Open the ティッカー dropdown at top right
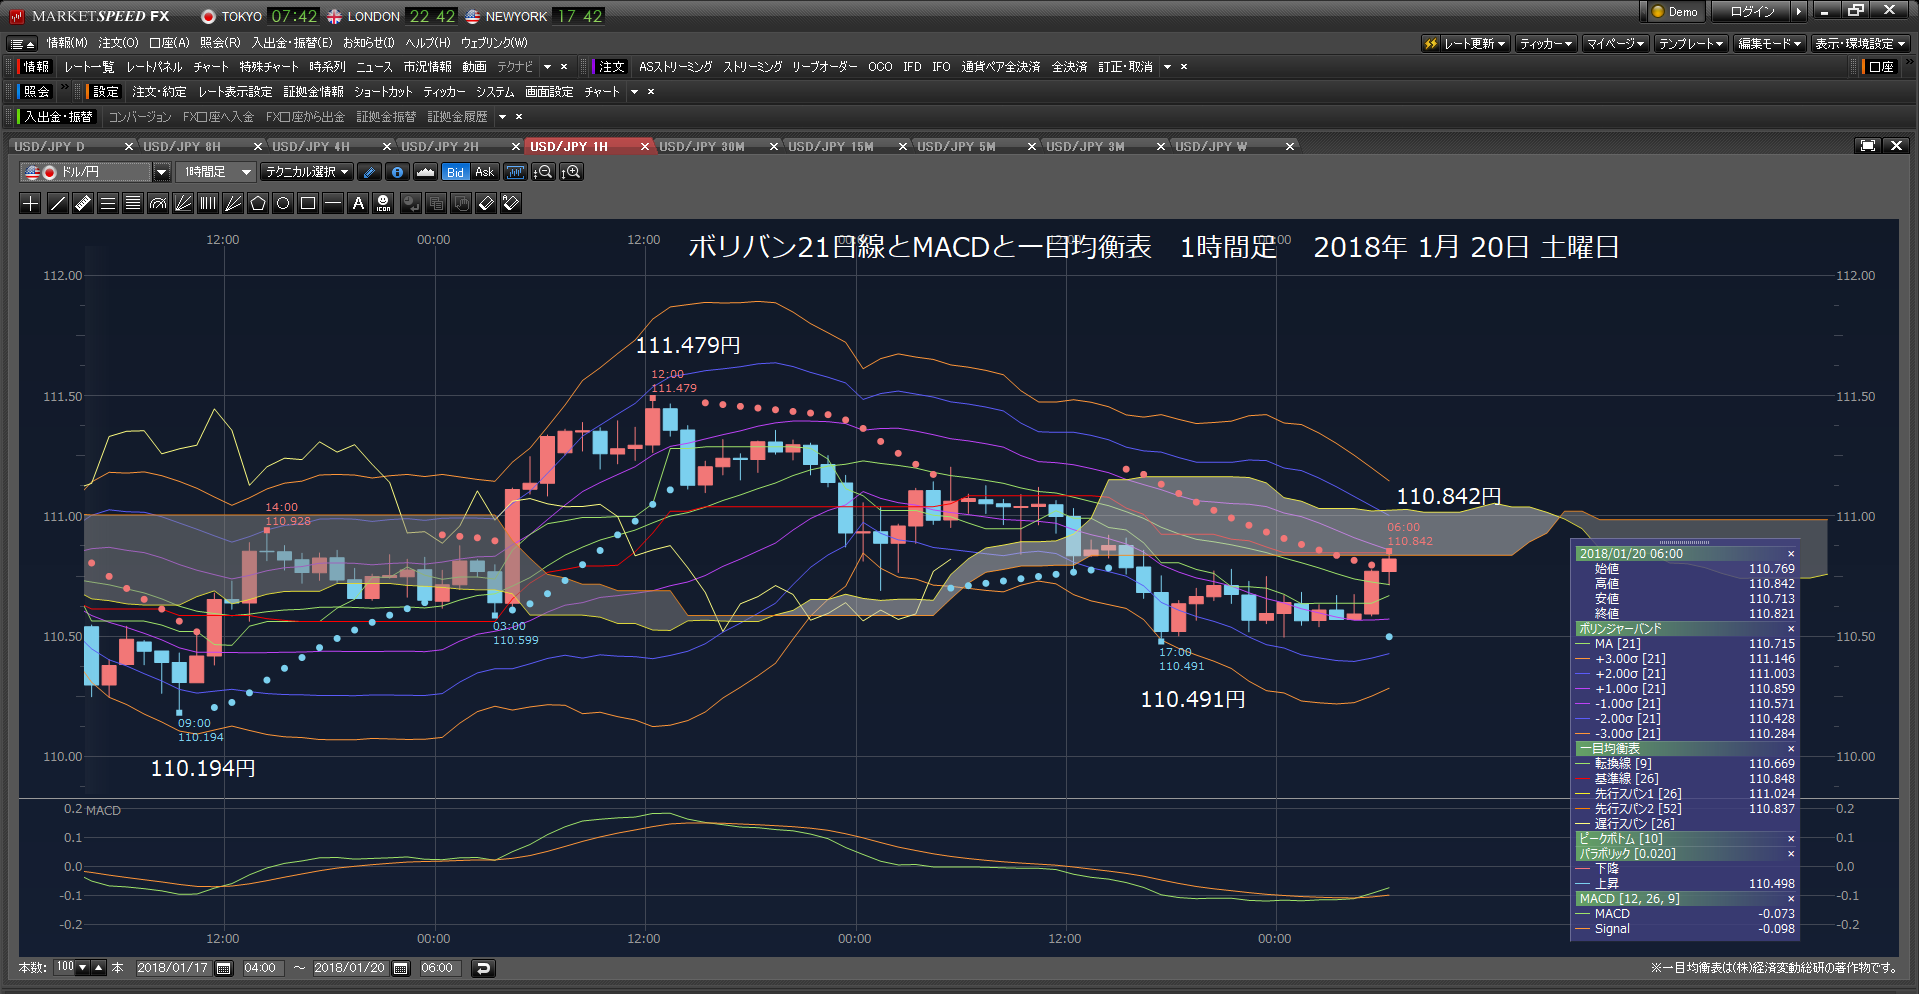Screen dimensions: 1919x994 pos(1546,44)
